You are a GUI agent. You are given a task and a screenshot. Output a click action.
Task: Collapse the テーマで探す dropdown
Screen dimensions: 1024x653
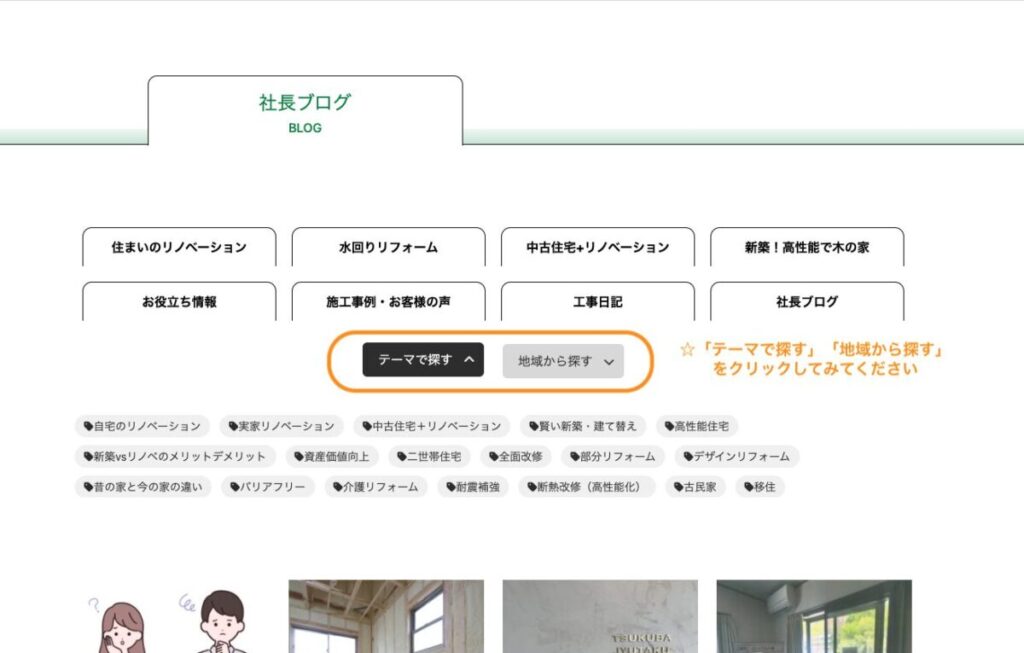click(x=423, y=360)
